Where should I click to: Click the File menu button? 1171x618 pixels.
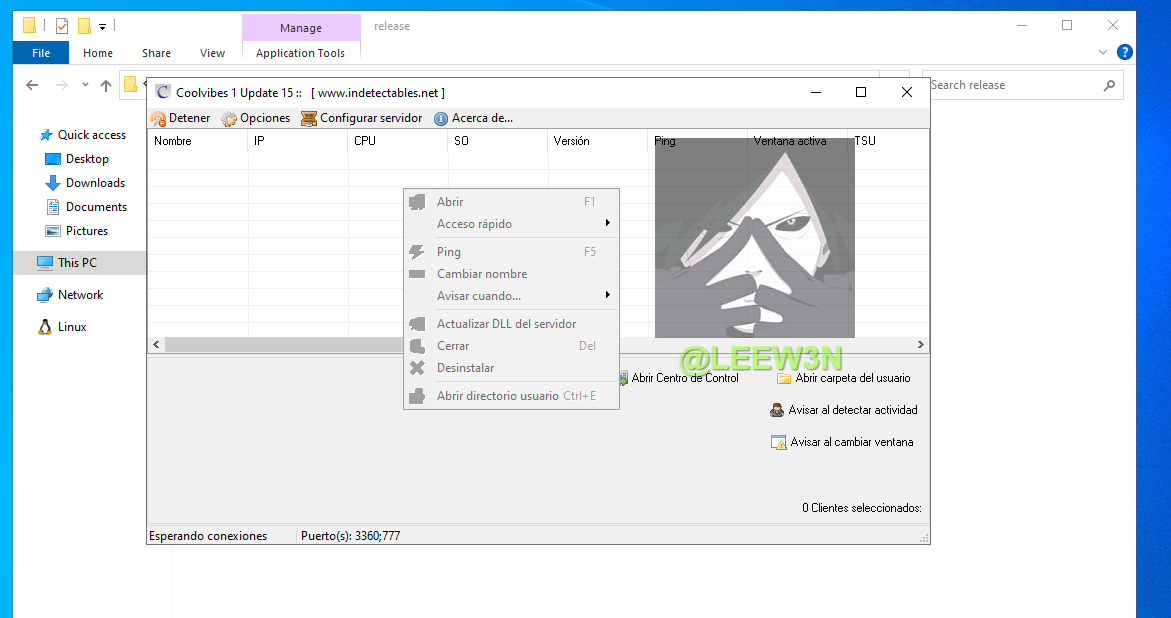point(41,53)
